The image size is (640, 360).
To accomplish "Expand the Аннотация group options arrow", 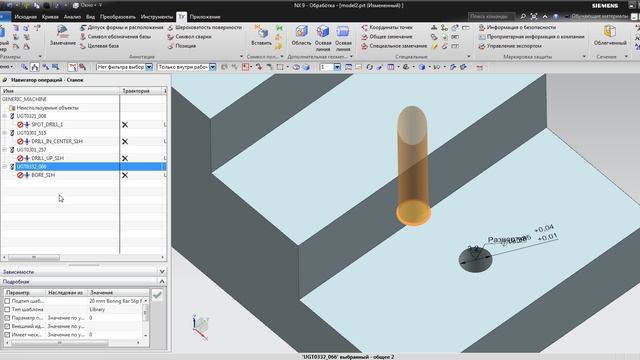I will click(x=241, y=57).
